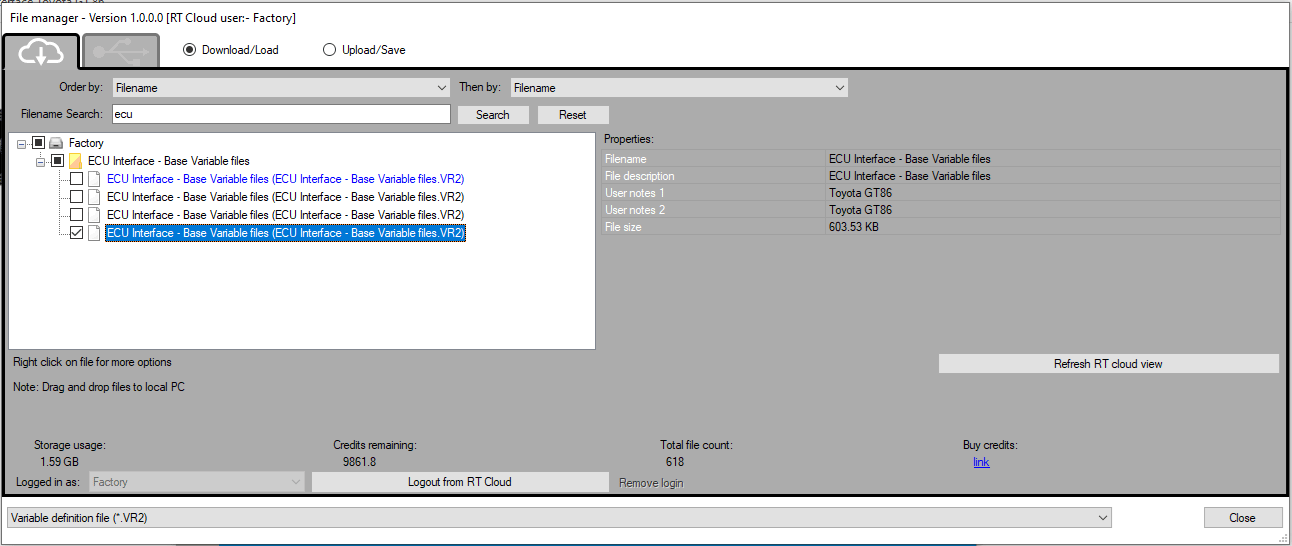Select the Download/Load radio button
Image resolution: width=1292 pixels, height=546 pixels.
point(190,50)
